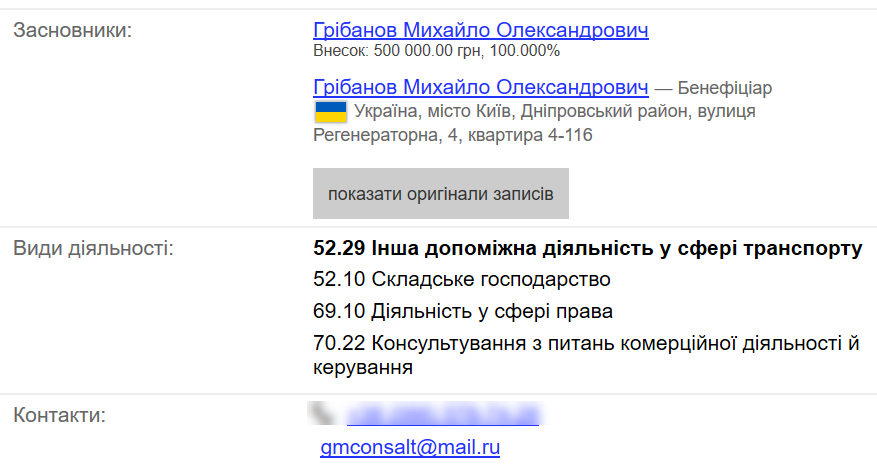Click the phone icon beside blurred number
This screenshot has width=877, height=467.
(x=322, y=412)
